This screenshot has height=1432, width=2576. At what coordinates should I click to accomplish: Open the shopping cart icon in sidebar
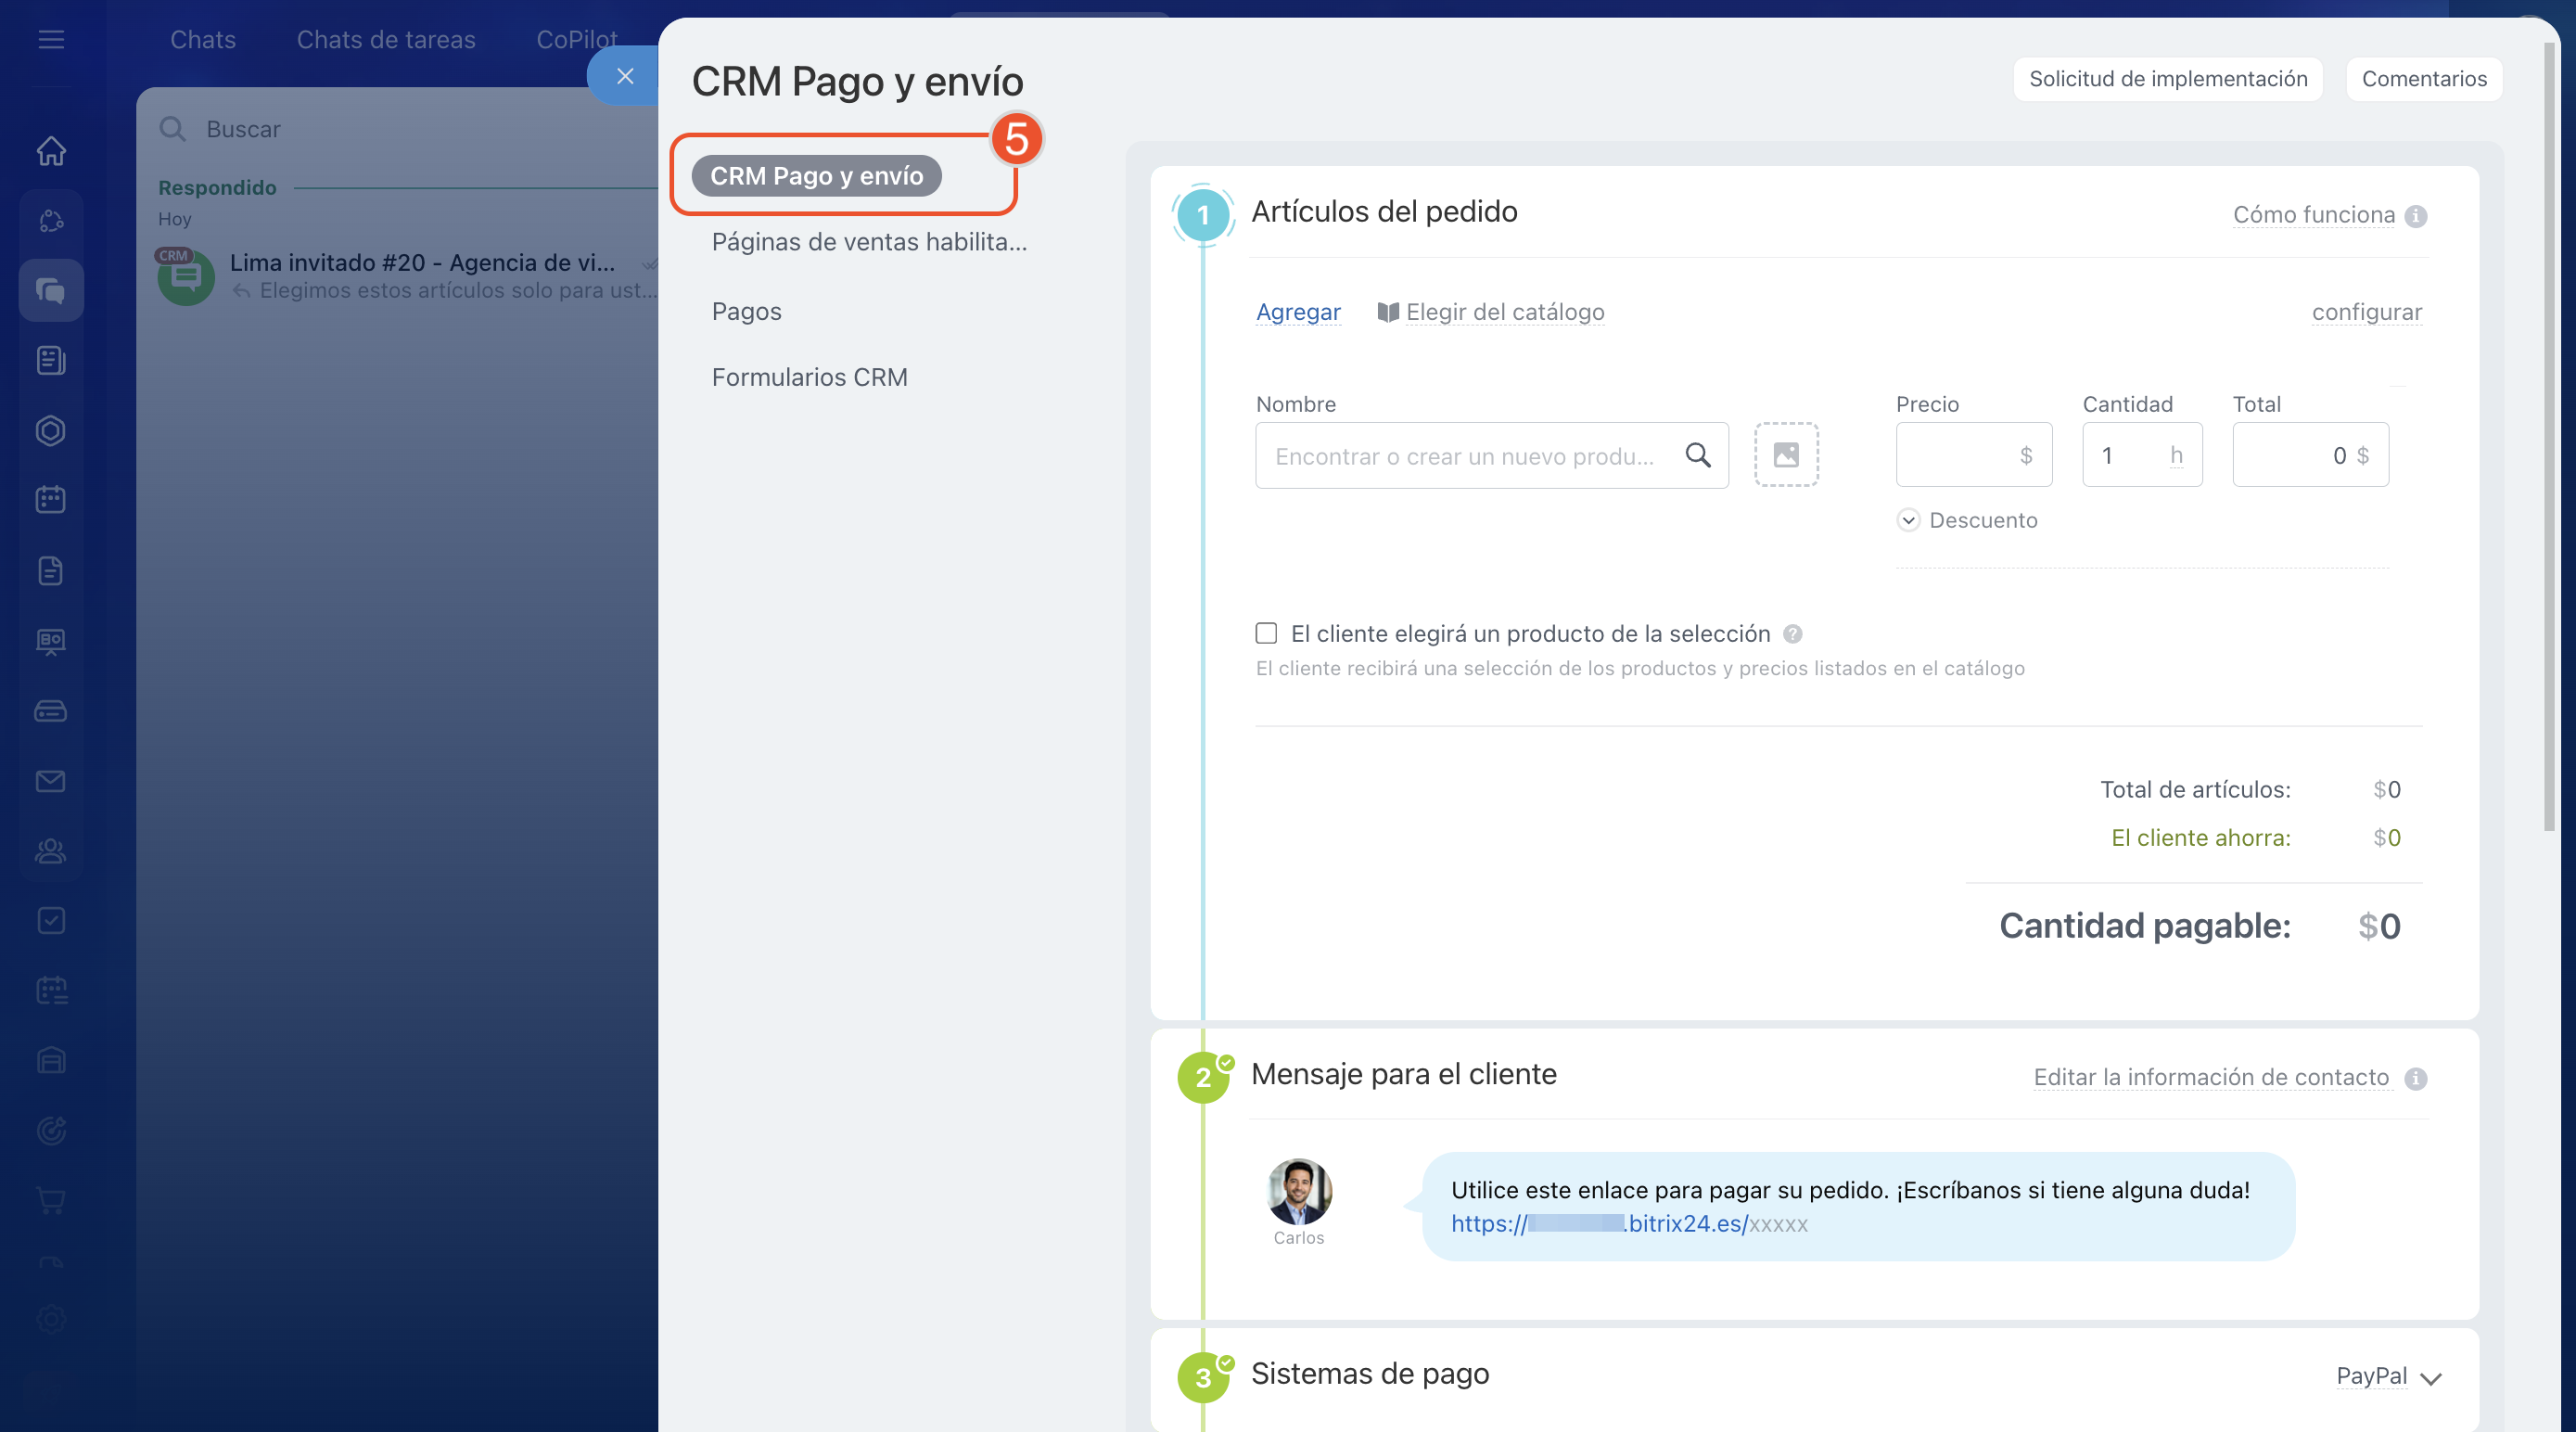[x=51, y=1200]
